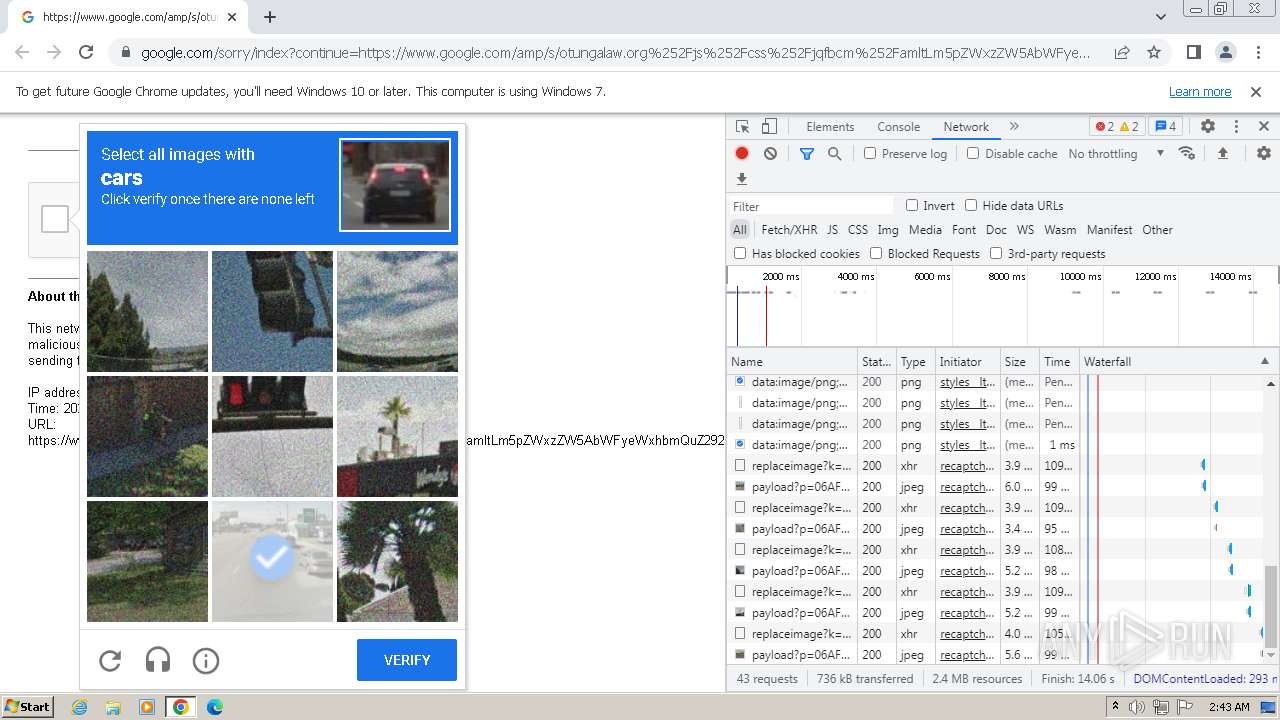Open network conditions wifi icon
The width and height of the screenshot is (1280, 720).
click(x=1187, y=153)
